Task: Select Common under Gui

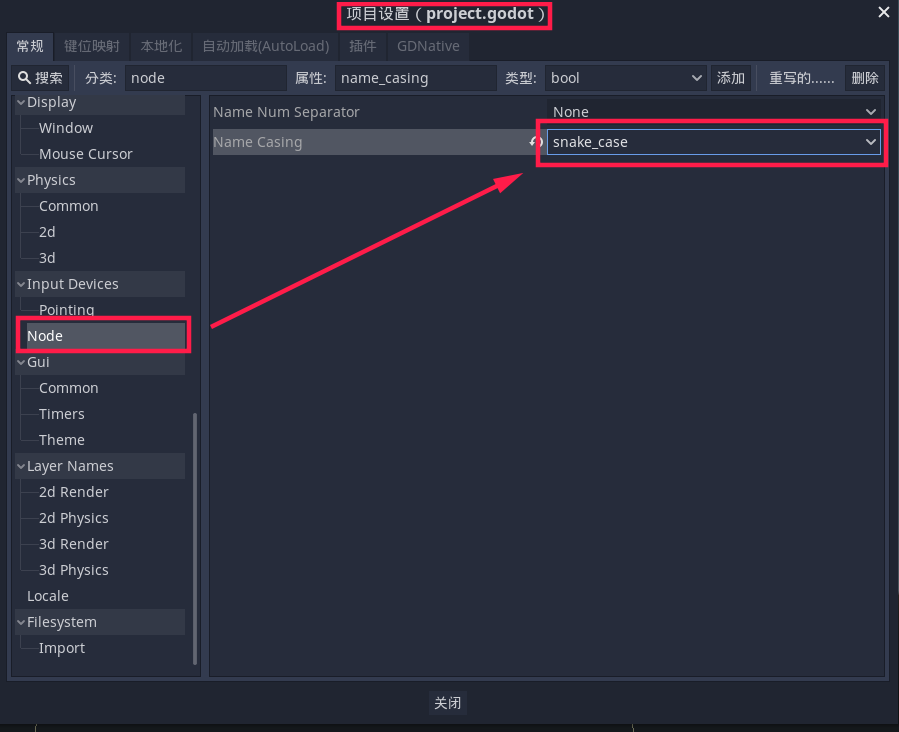Action: point(68,388)
